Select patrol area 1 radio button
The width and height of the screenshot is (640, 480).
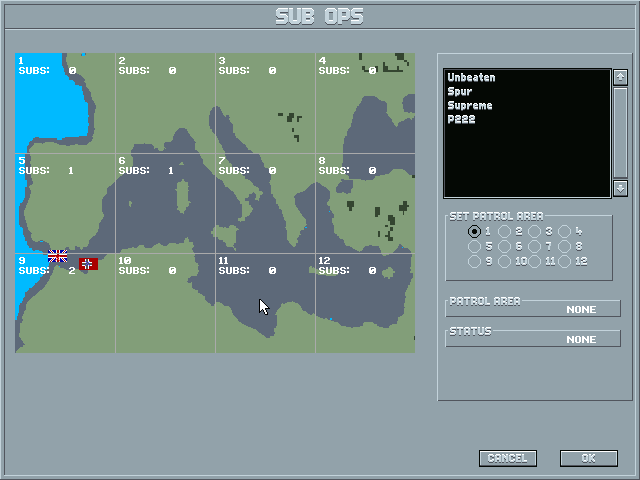tap(474, 231)
